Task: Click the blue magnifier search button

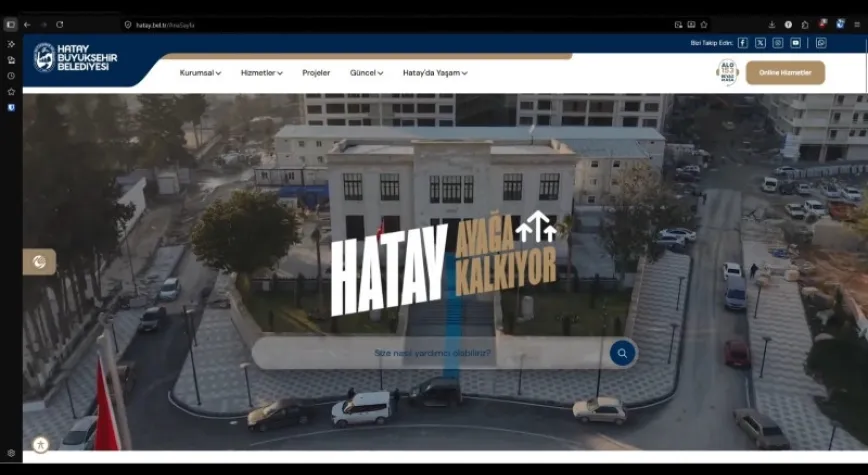Action: click(x=622, y=353)
